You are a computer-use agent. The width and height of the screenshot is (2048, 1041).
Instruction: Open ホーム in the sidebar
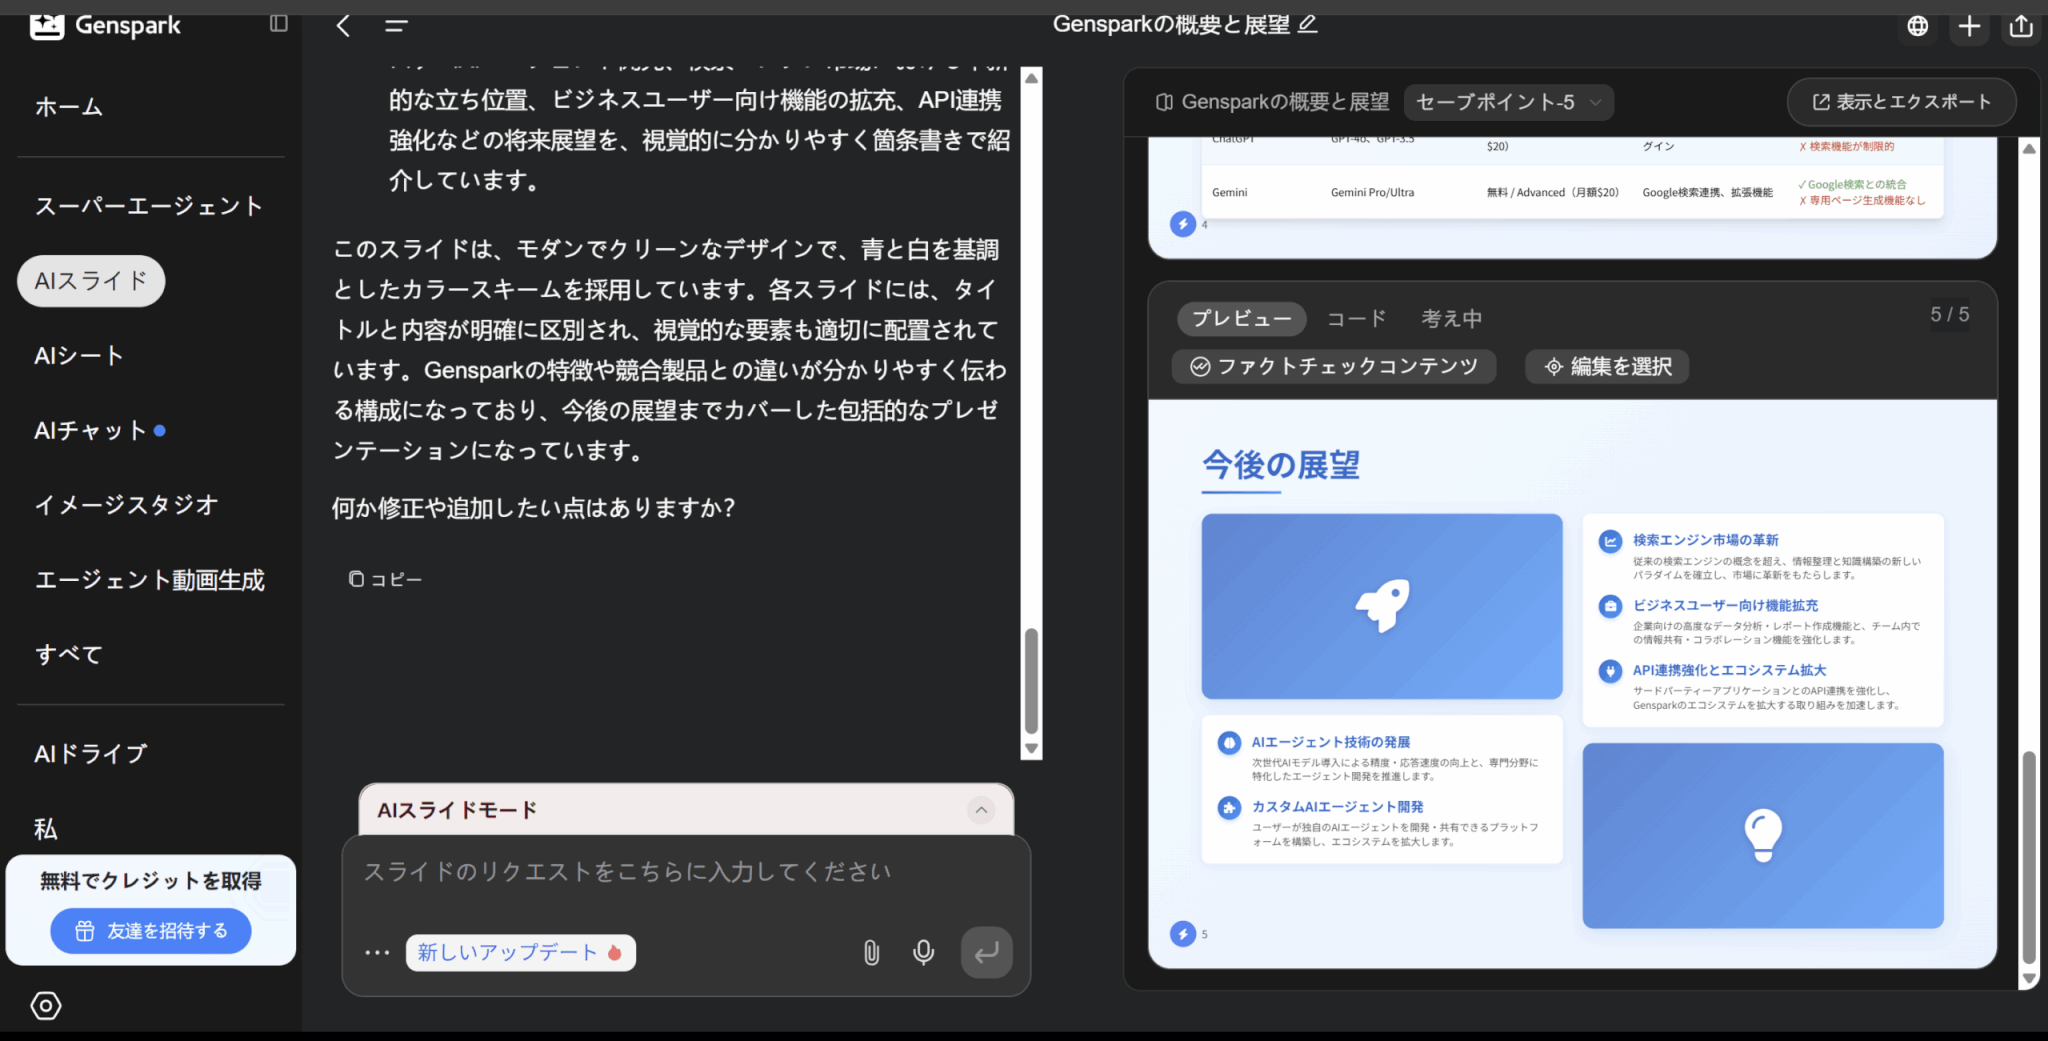tap(69, 107)
